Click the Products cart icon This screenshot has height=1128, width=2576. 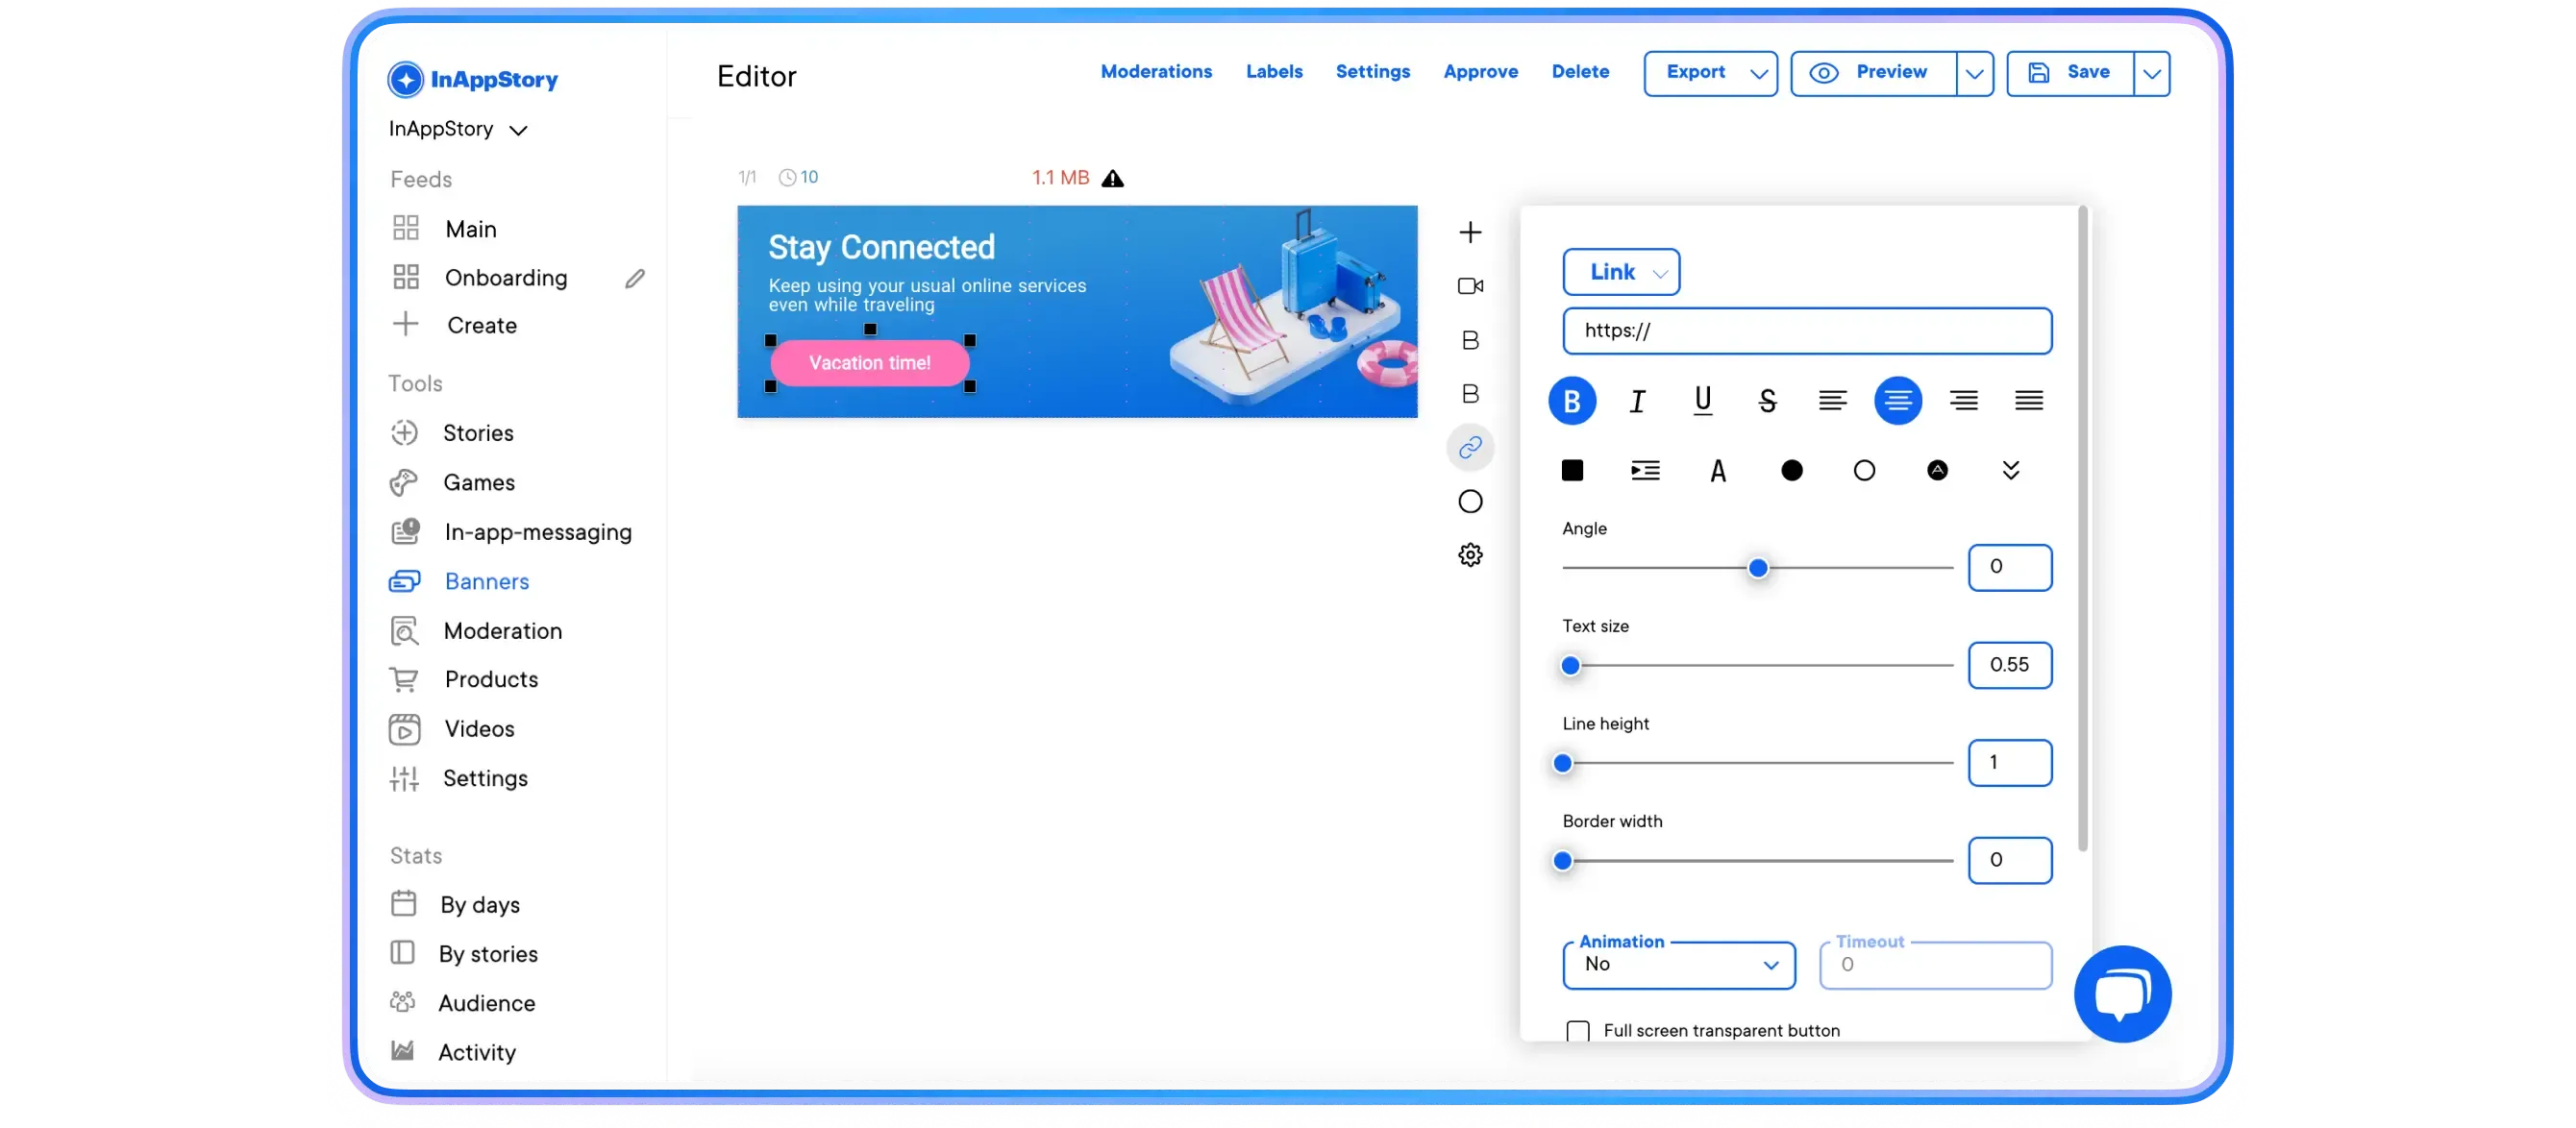pyautogui.click(x=404, y=680)
